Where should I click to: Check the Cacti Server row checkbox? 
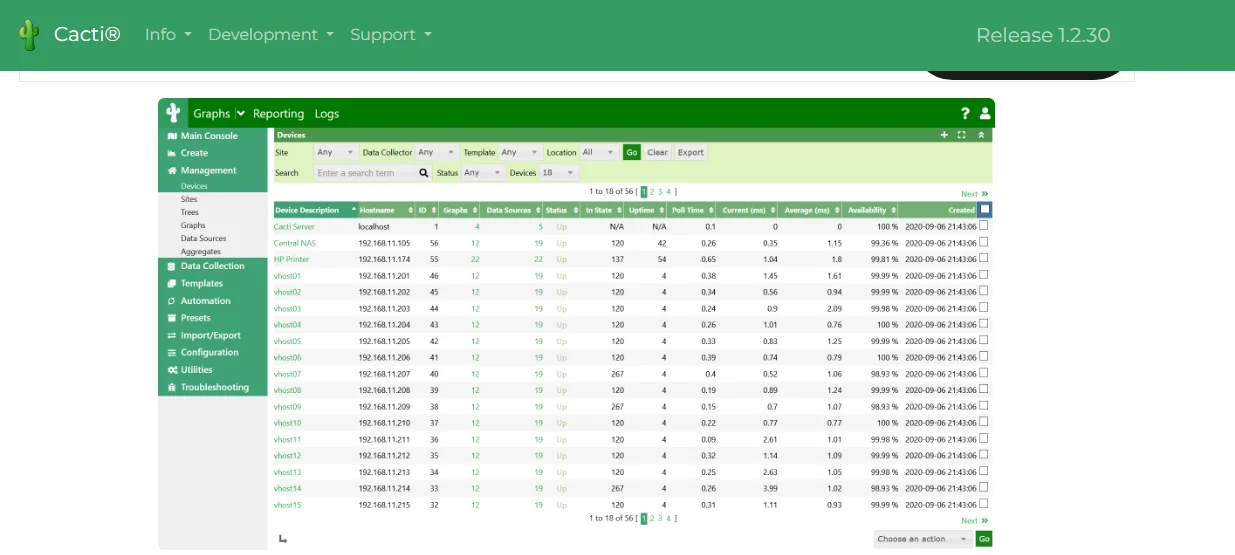pos(984,226)
